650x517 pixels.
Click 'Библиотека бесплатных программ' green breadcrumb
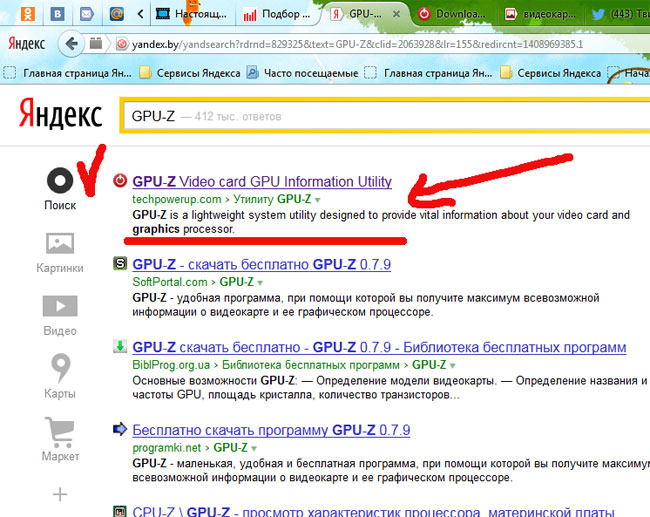pos(311,365)
